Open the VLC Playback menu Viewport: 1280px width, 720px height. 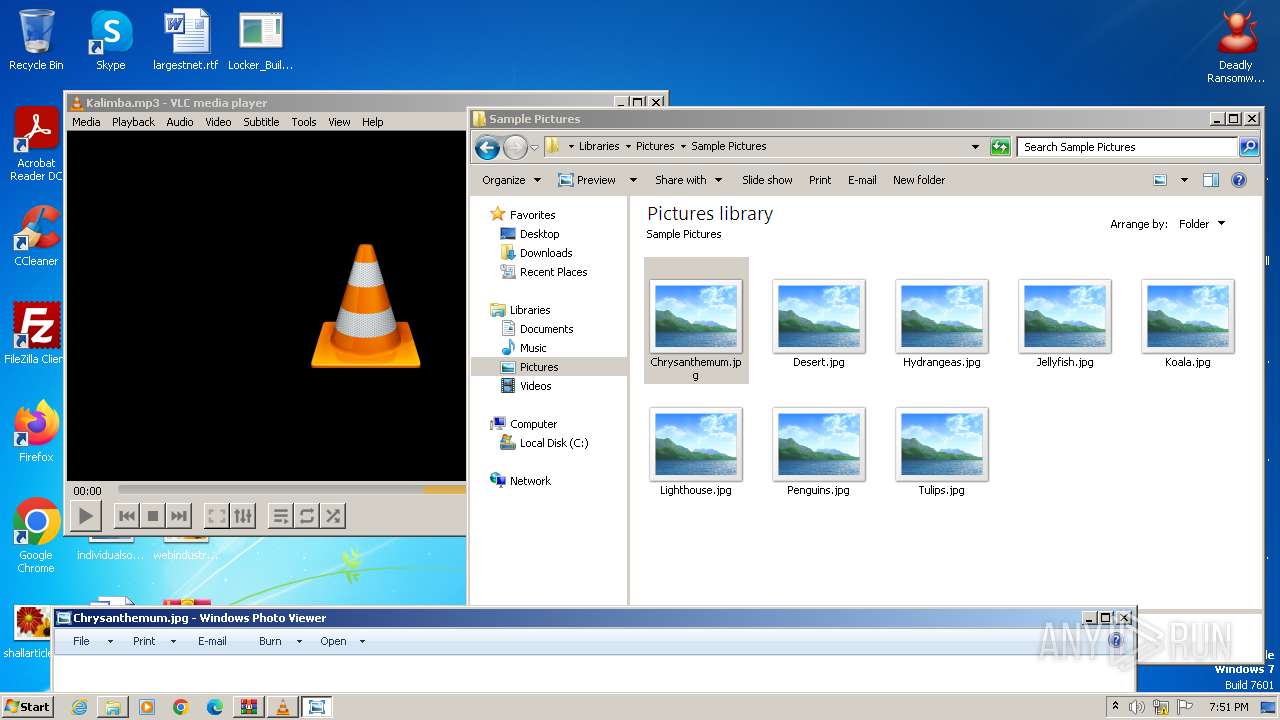tap(133, 122)
